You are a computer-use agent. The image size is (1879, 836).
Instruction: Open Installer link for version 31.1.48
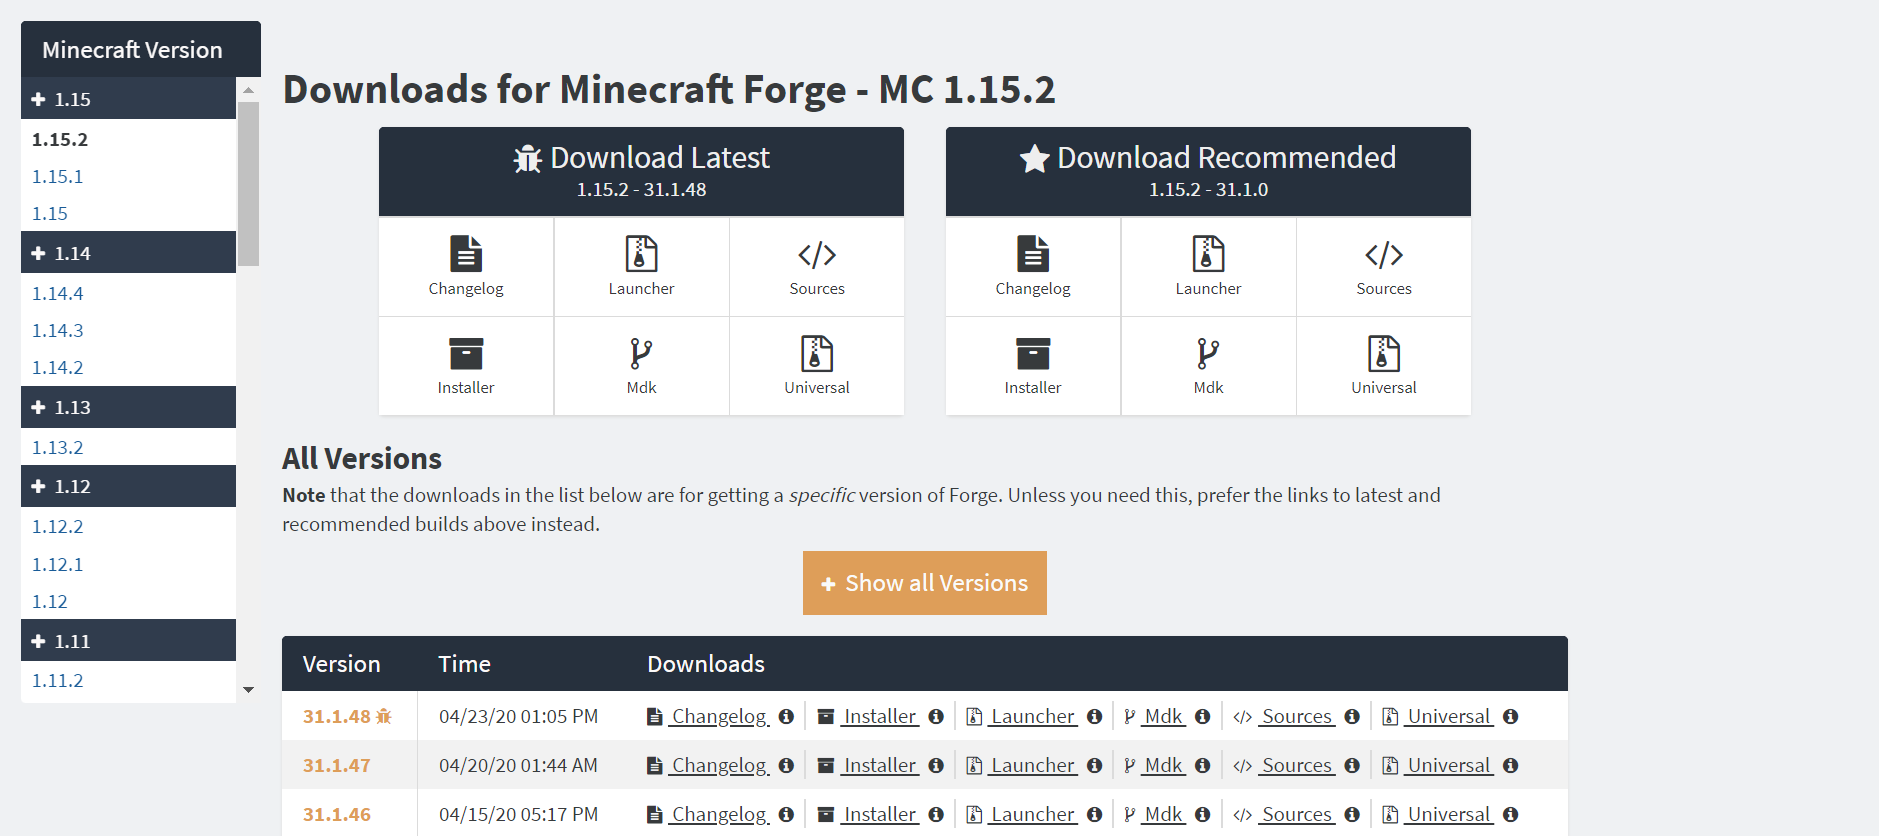pyautogui.click(x=880, y=716)
